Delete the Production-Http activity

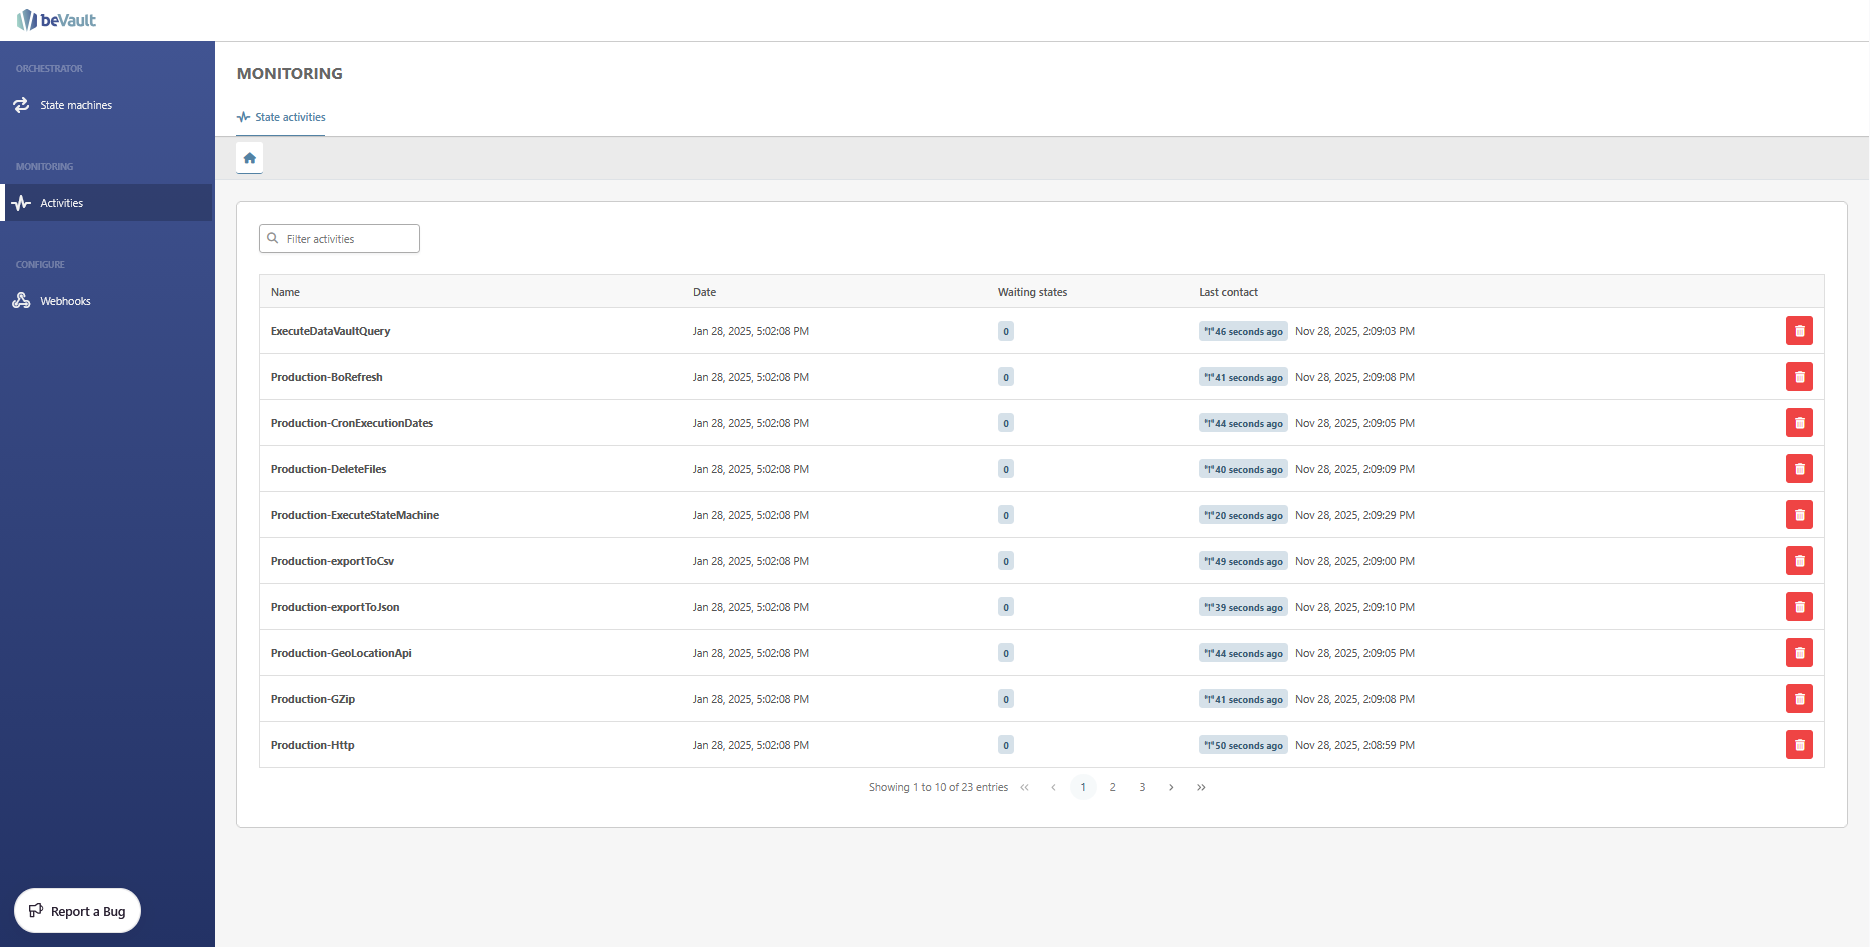click(1799, 745)
